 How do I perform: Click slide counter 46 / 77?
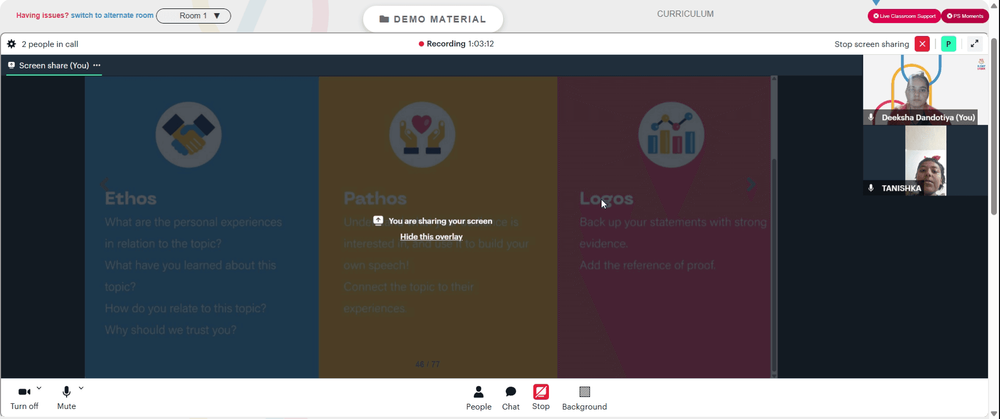[427, 364]
